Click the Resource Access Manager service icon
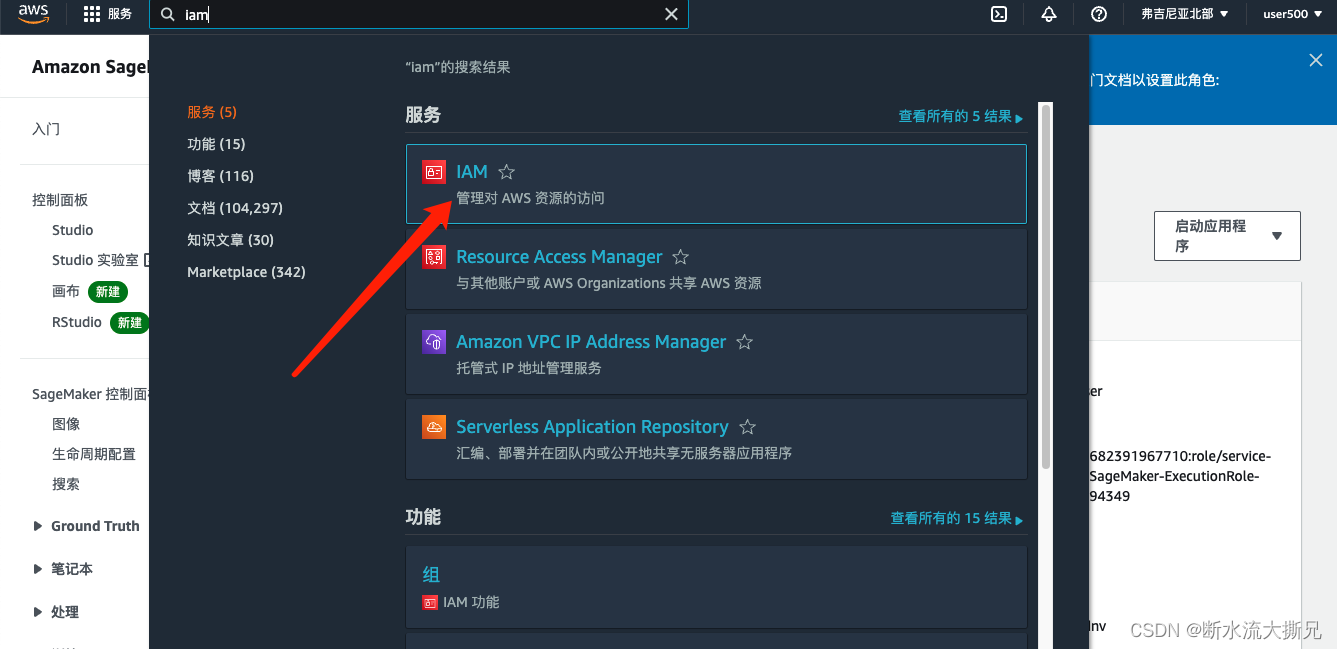Viewport: 1337px width, 649px height. tap(434, 257)
